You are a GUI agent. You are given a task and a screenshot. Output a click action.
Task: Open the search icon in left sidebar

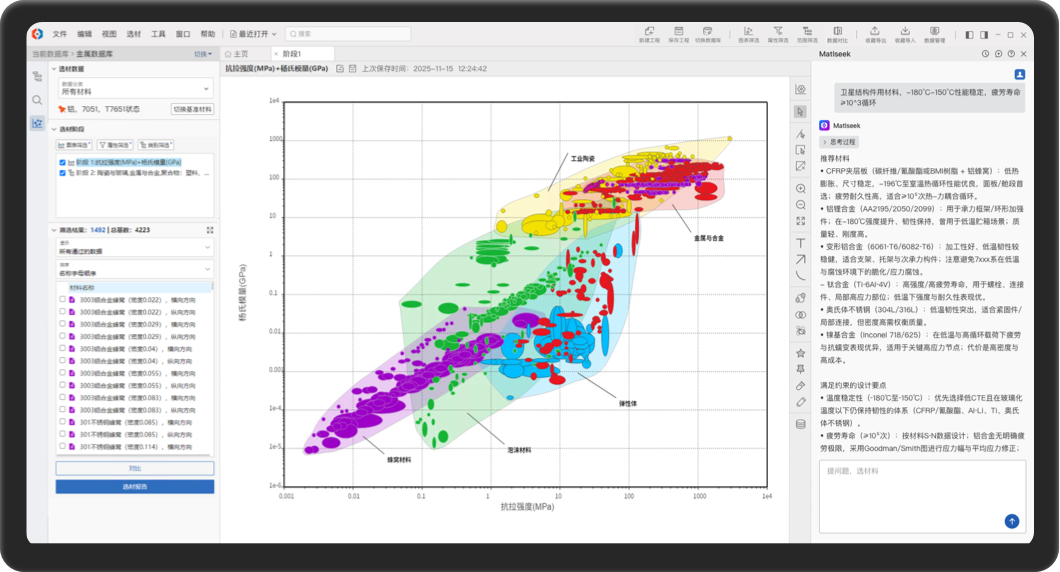pos(37,100)
